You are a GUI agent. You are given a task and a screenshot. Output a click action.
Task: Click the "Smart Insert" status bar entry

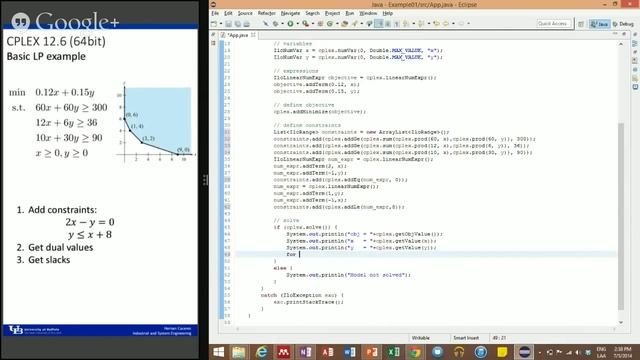click(466, 338)
